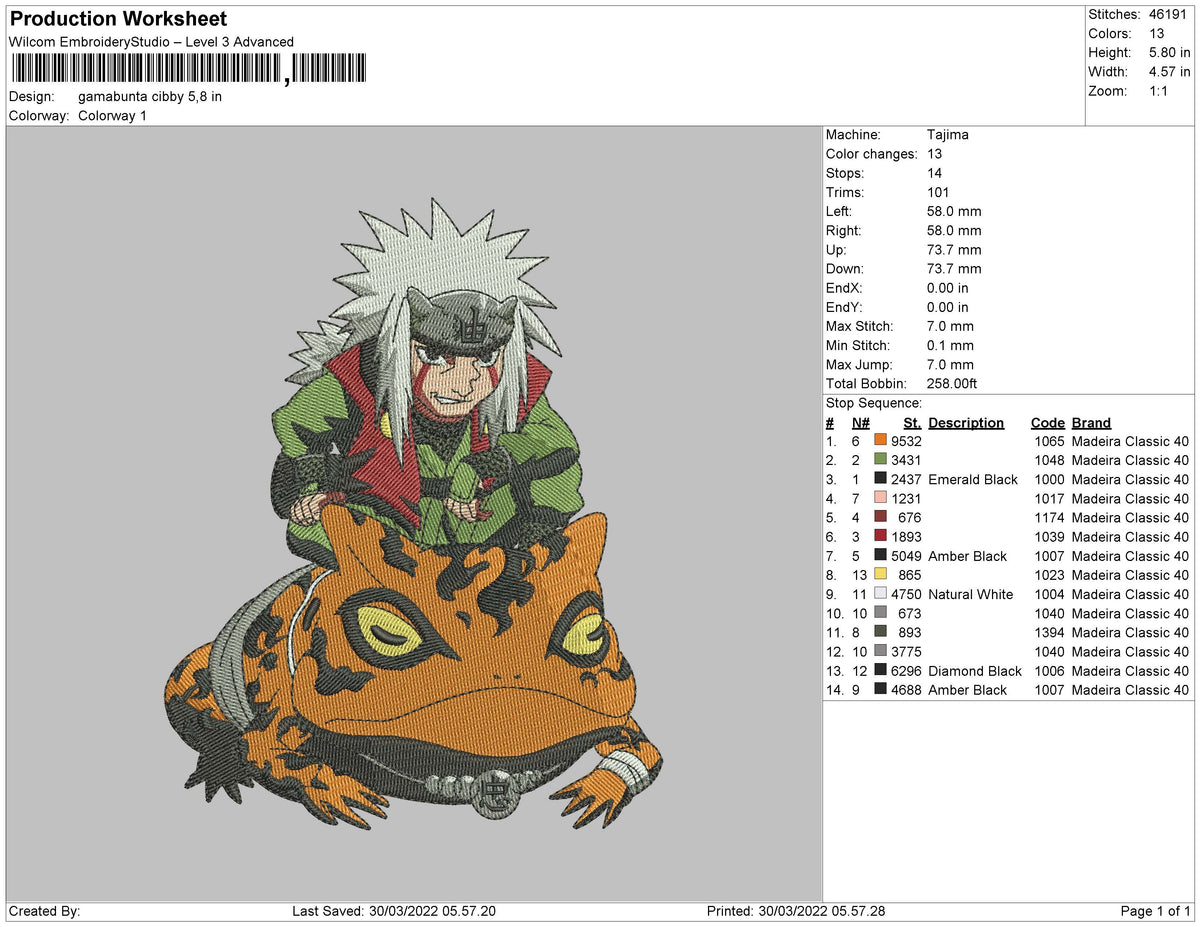Click the Width value 4.57 in
1200x927 pixels.
click(1169, 72)
